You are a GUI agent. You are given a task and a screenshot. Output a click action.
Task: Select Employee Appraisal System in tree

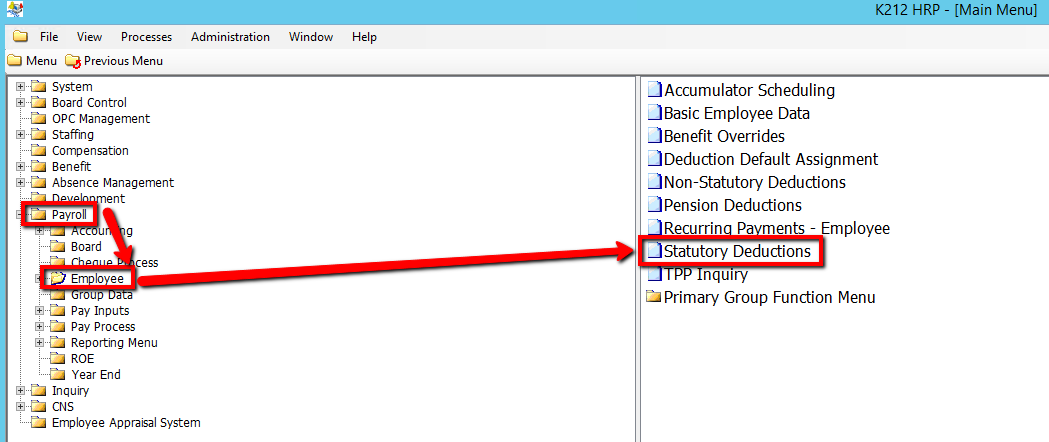125,423
